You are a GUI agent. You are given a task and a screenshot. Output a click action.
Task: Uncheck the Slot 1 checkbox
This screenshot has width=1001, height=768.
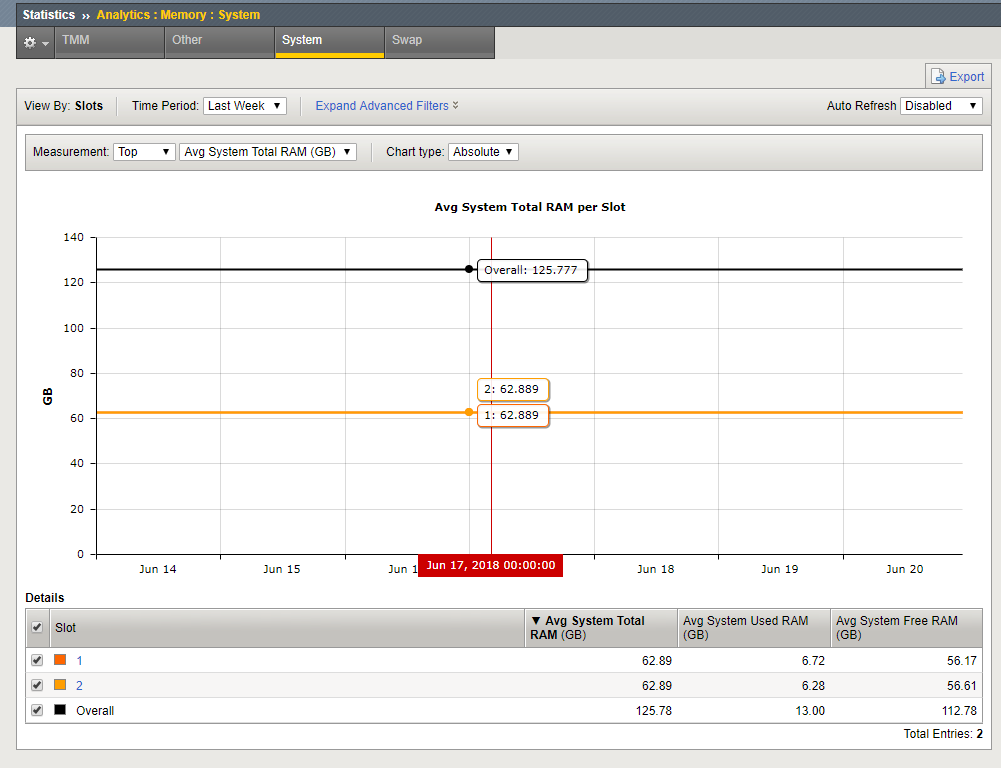point(38,660)
